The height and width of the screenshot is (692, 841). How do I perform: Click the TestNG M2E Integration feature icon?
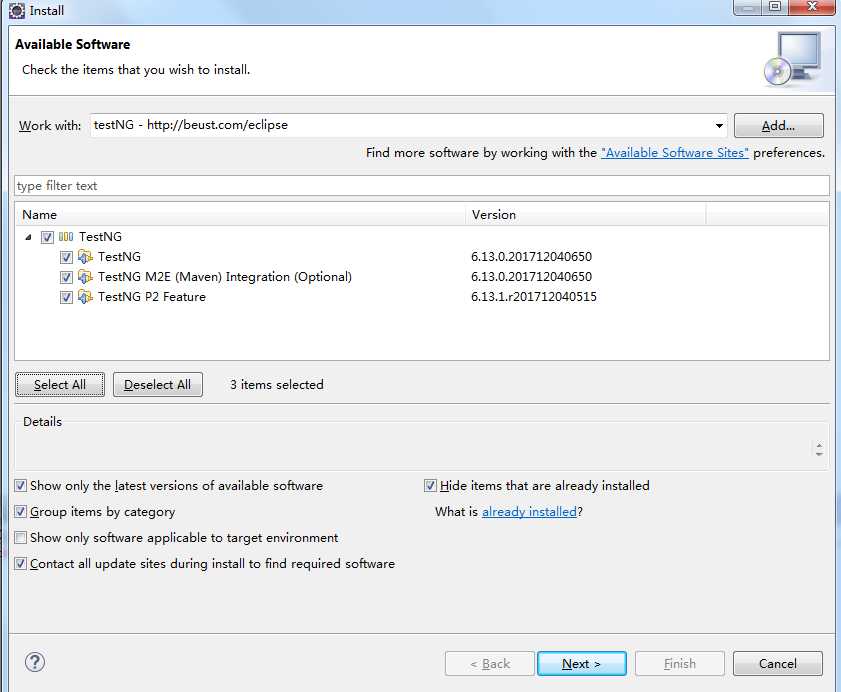tap(85, 277)
